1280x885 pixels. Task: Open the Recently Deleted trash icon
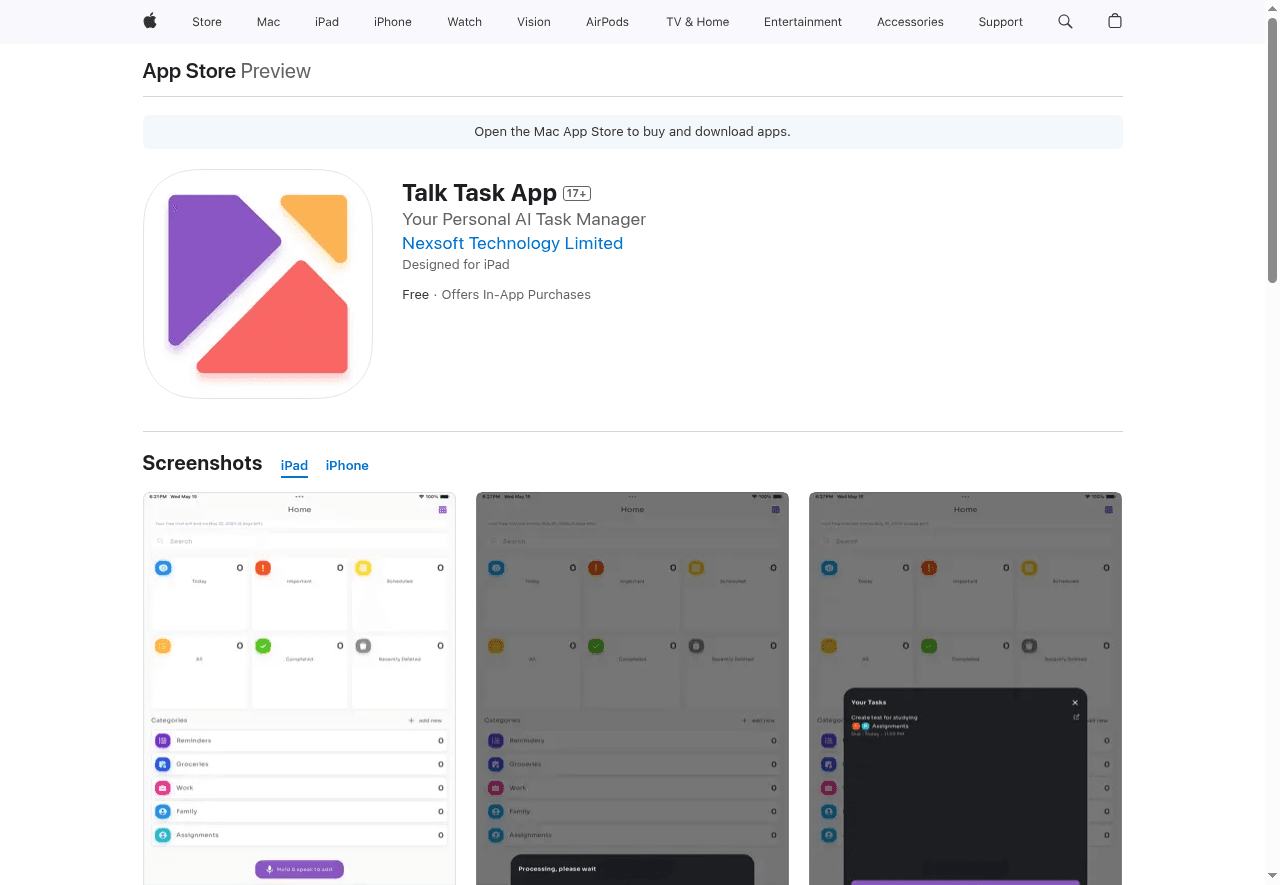pos(363,646)
